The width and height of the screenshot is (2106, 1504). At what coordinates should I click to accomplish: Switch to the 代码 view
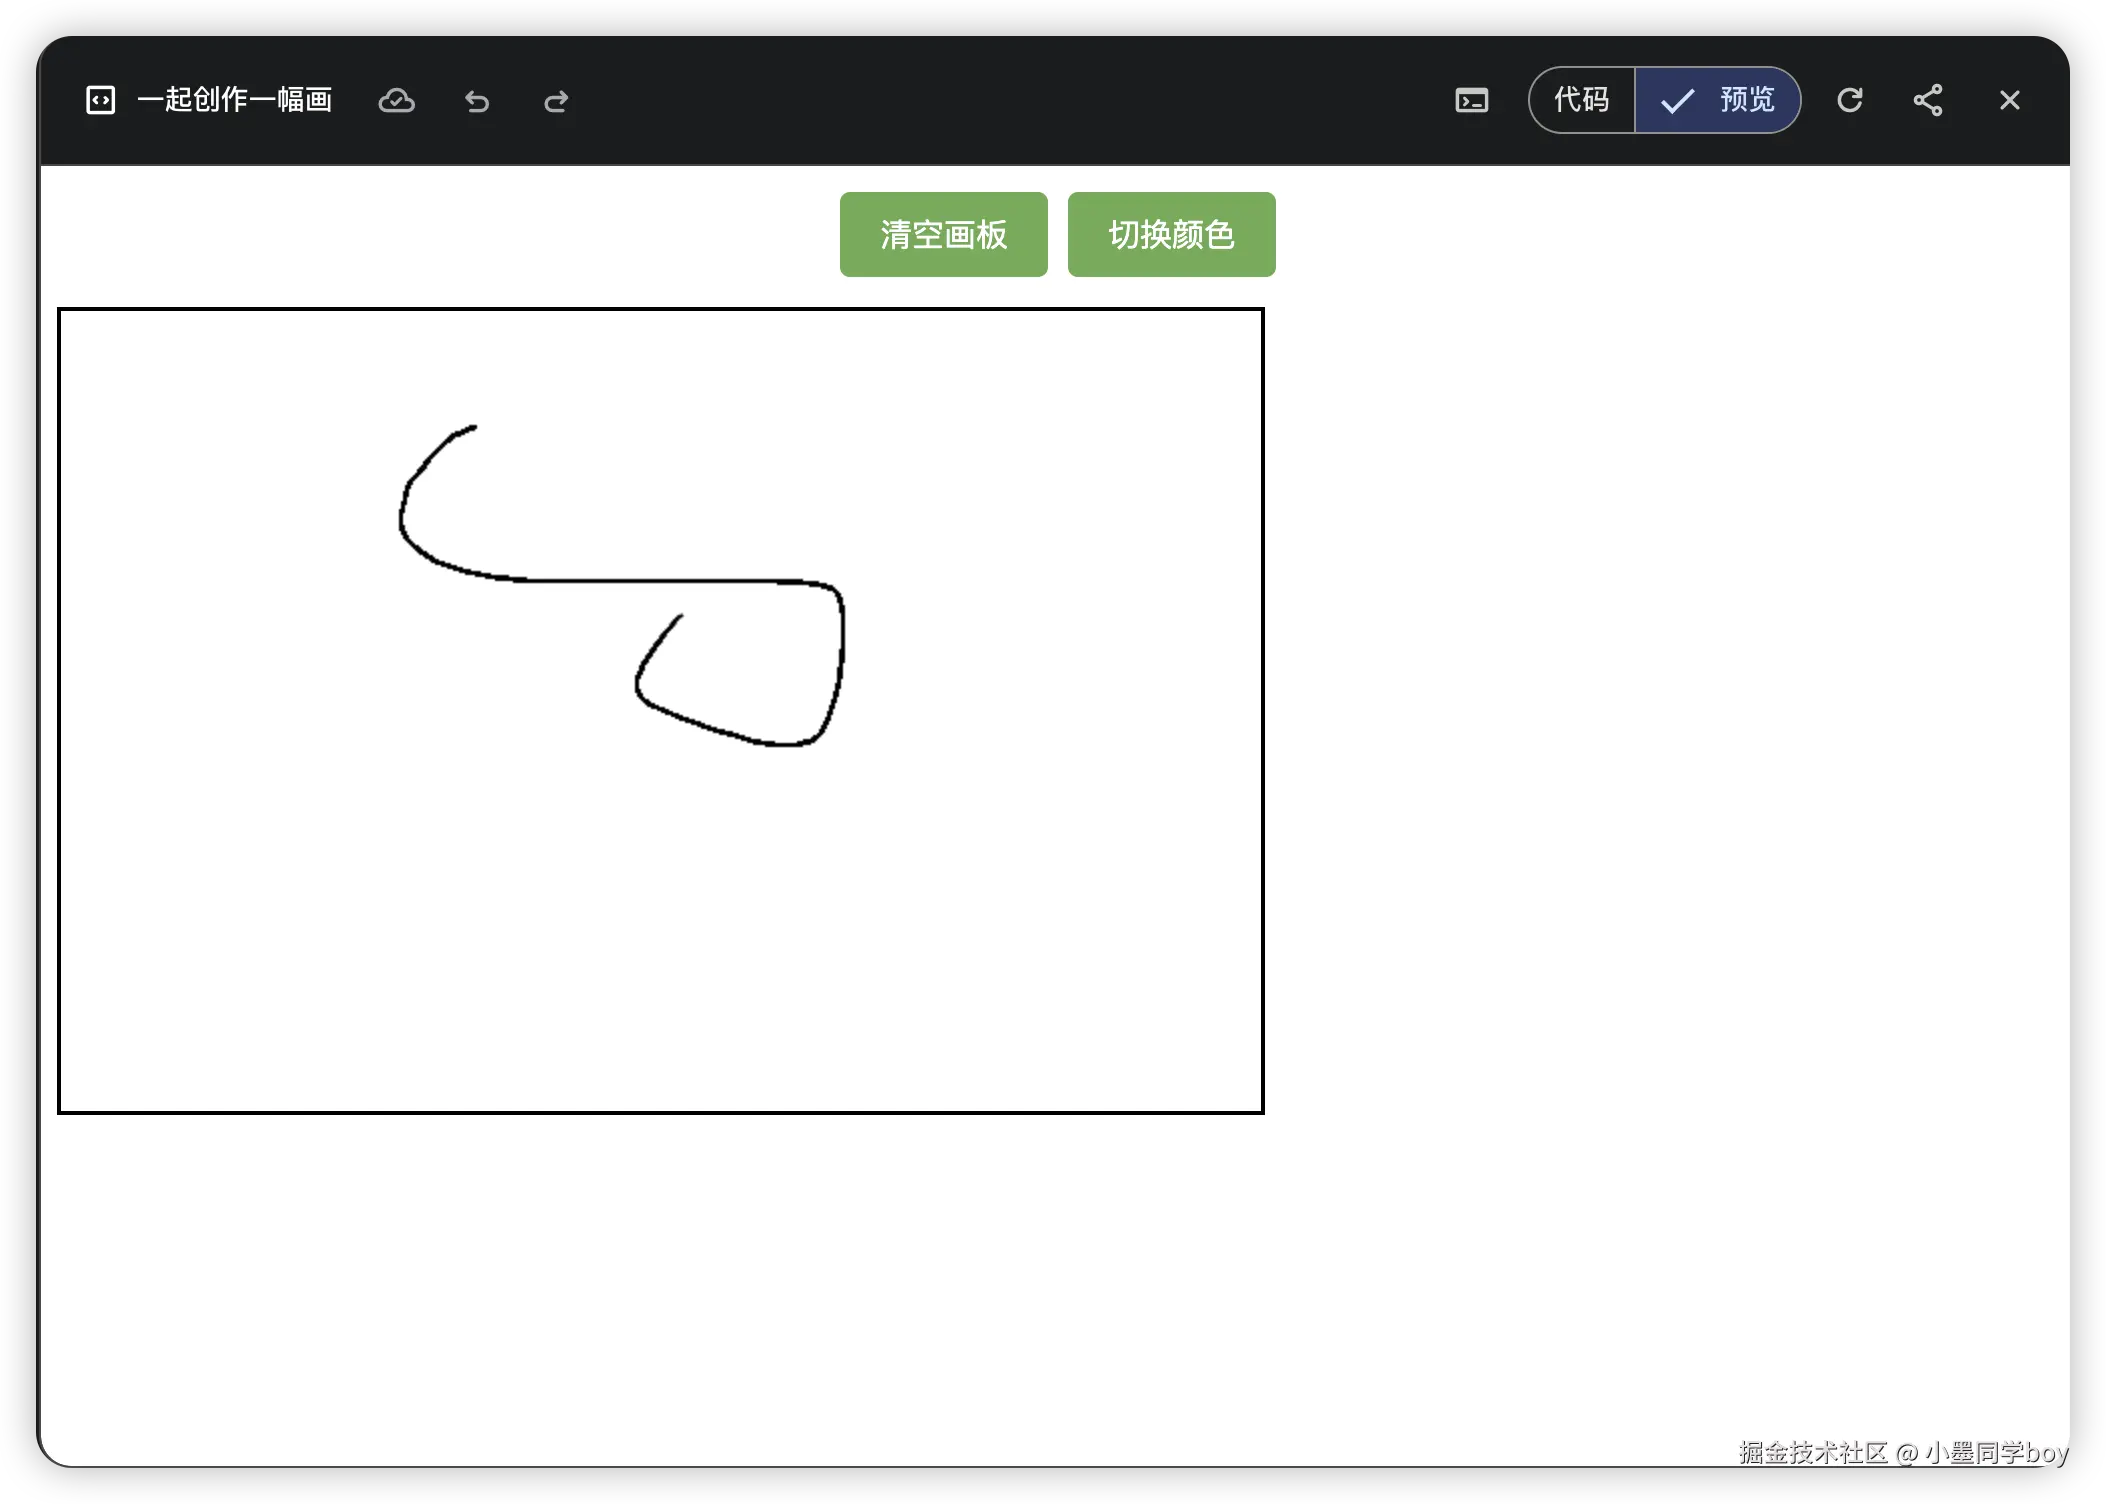click(x=1582, y=100)
